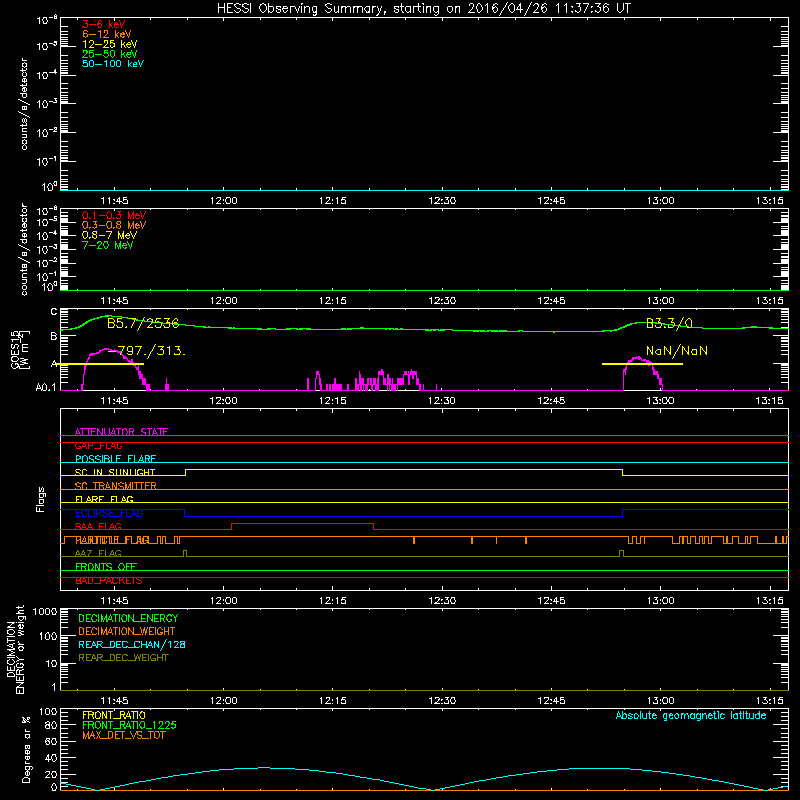
Task: Select the 0.1-0.3 MeV legend label
Action: coord(114,215)
